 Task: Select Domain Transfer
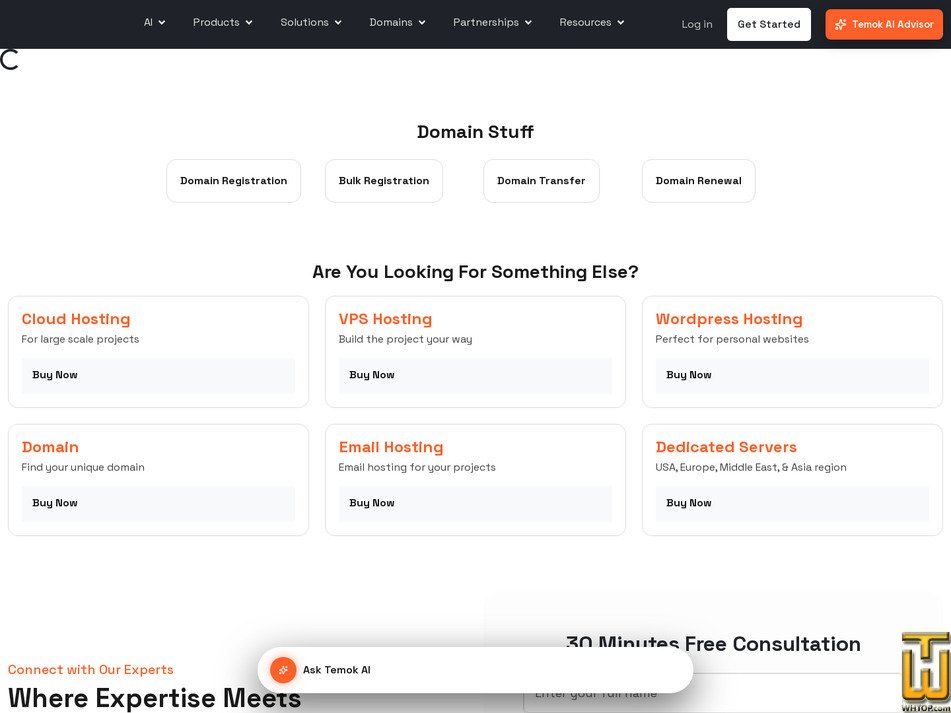[x=541, y=181]
